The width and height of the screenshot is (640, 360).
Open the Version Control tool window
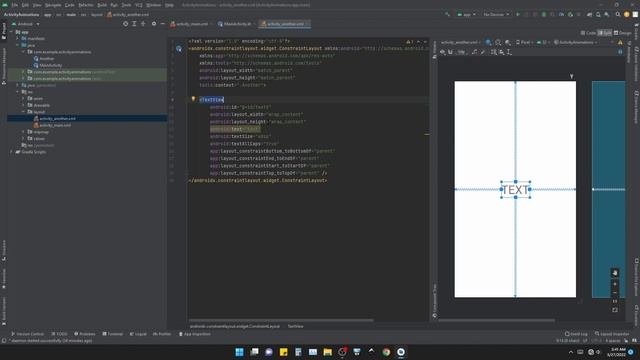pos(27,334)
